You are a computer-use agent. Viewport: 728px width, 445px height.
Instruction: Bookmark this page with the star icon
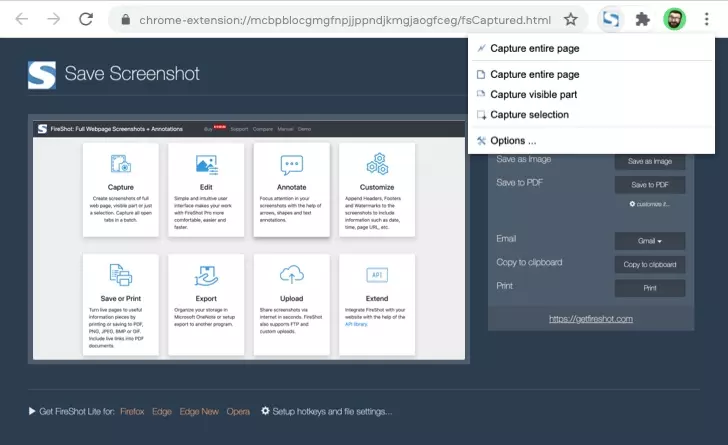[x=571, y=20]
